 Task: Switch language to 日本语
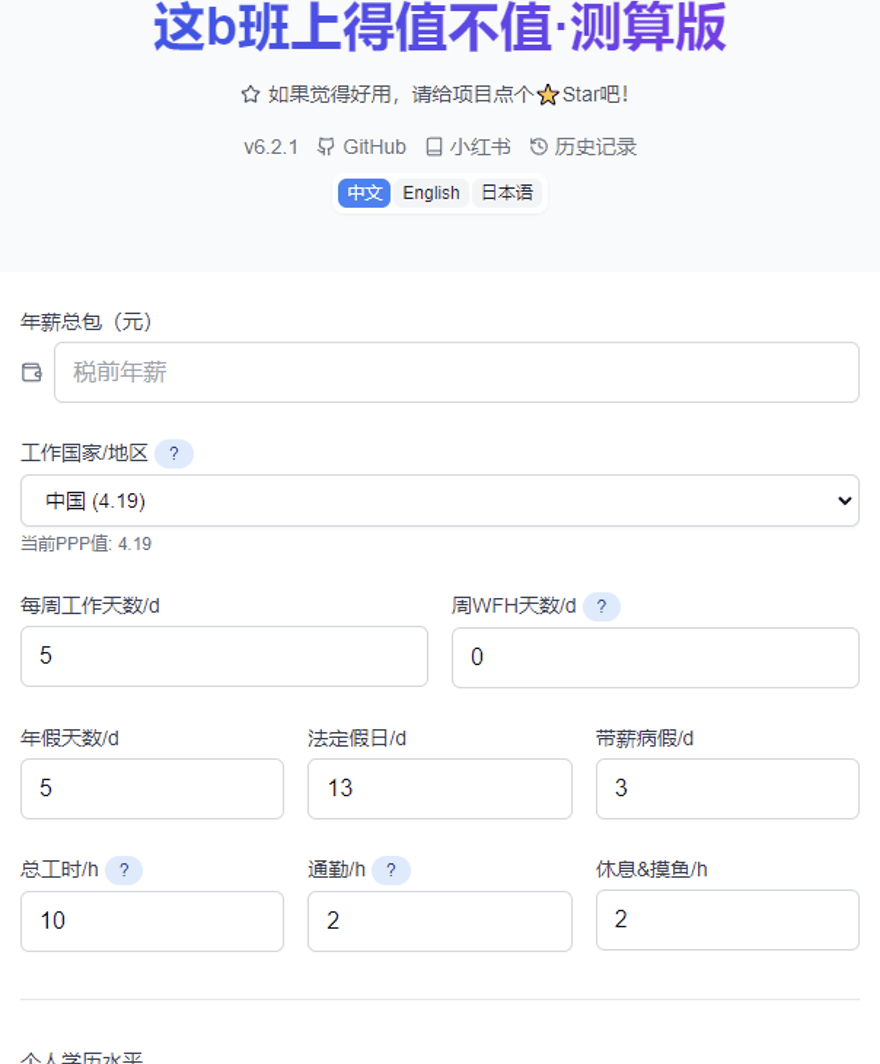(x=507, y=193)
